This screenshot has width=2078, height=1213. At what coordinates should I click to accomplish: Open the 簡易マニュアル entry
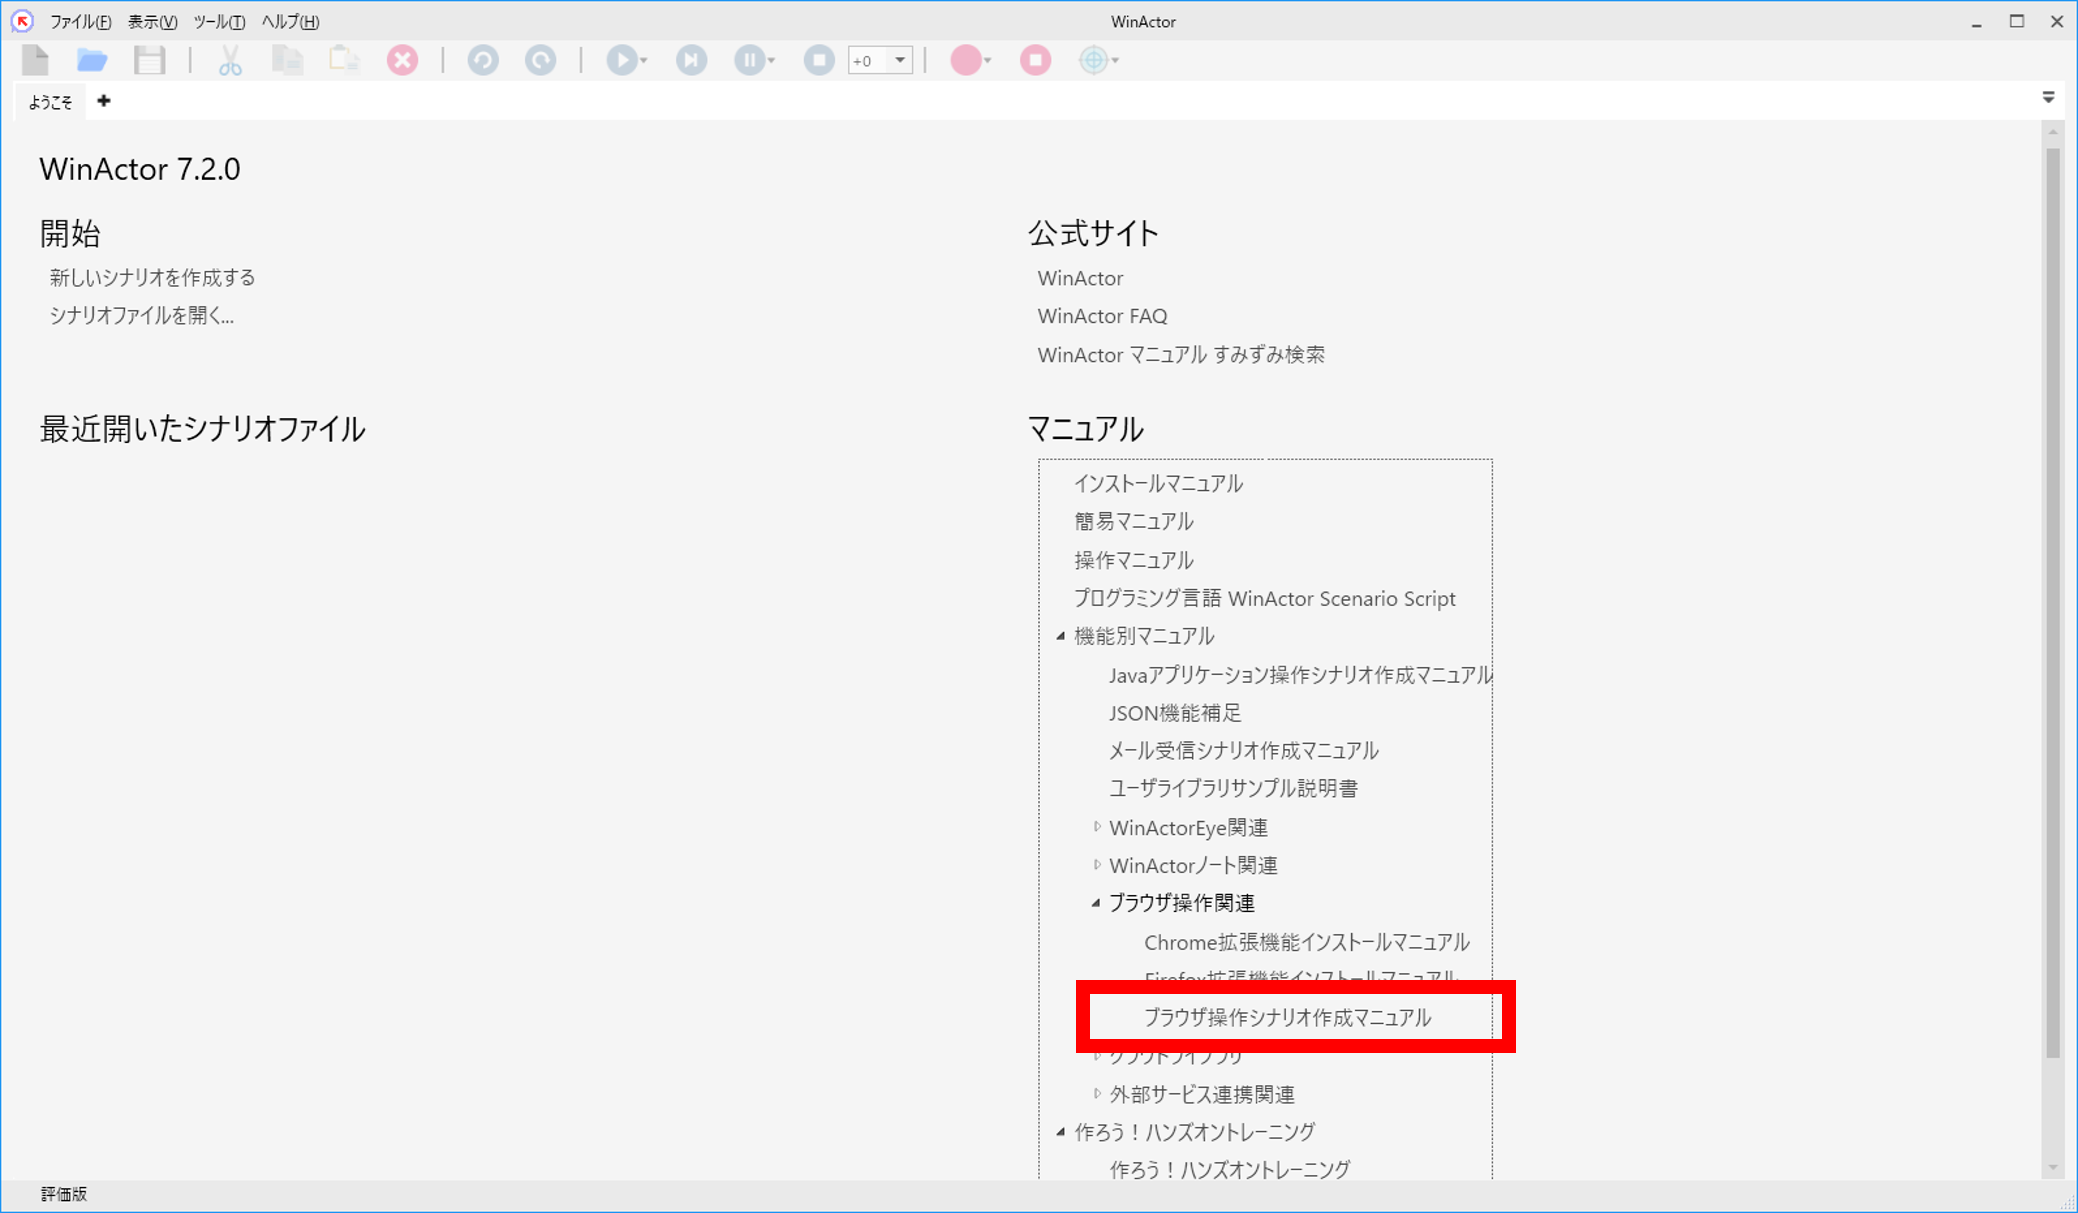1133,522
